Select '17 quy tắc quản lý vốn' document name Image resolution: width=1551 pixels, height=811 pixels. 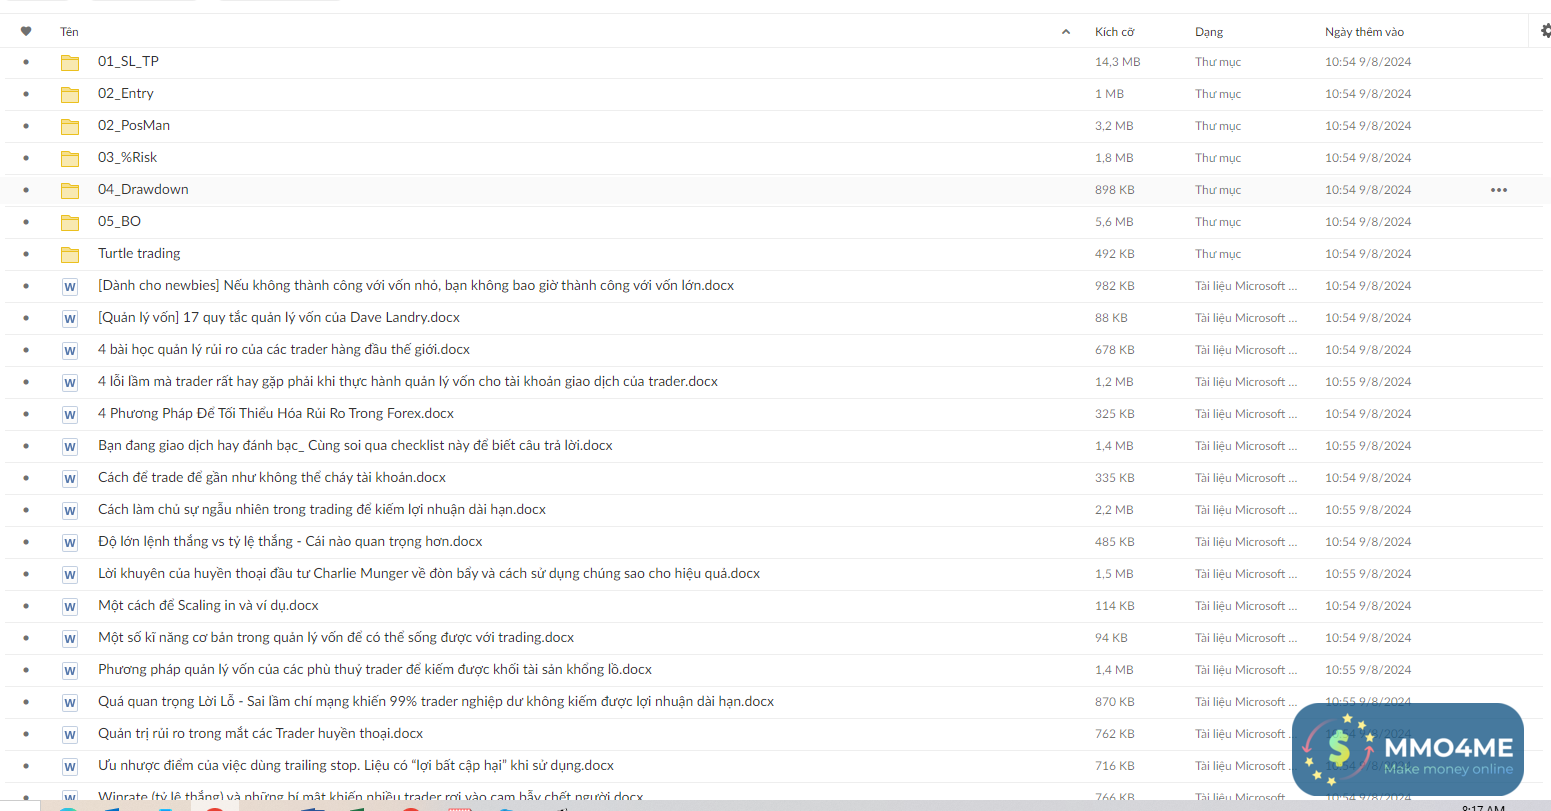click(279, 317)
